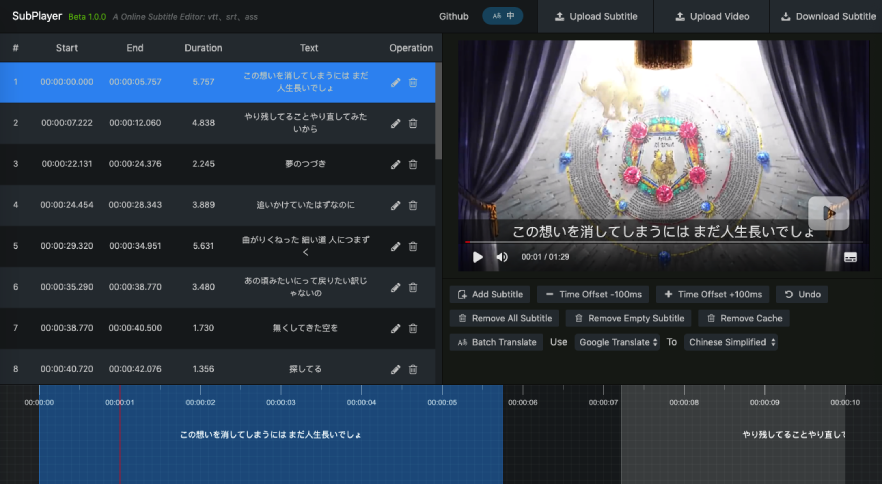Click the End column header
The image size is (882, 484).
[135, 48]
